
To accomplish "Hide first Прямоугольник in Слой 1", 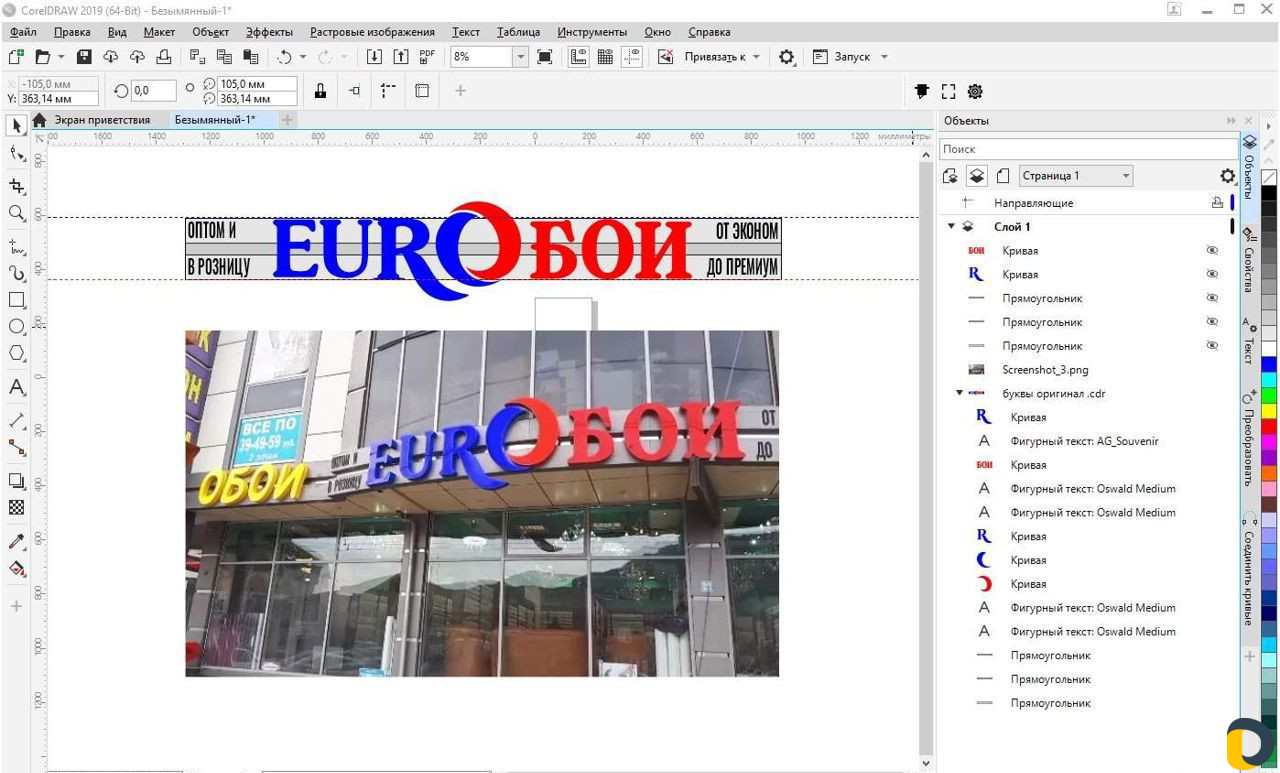I will [1212, 298].
